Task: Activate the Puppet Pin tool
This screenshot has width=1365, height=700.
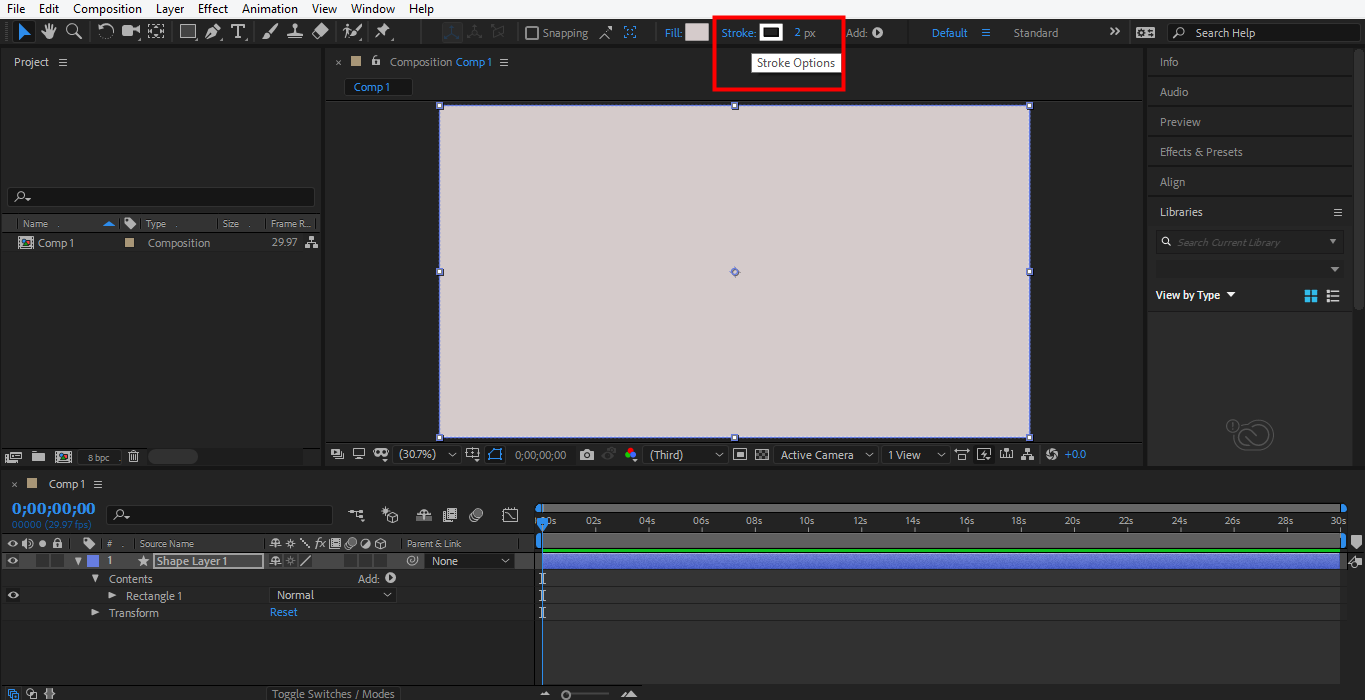Action: 382,32
